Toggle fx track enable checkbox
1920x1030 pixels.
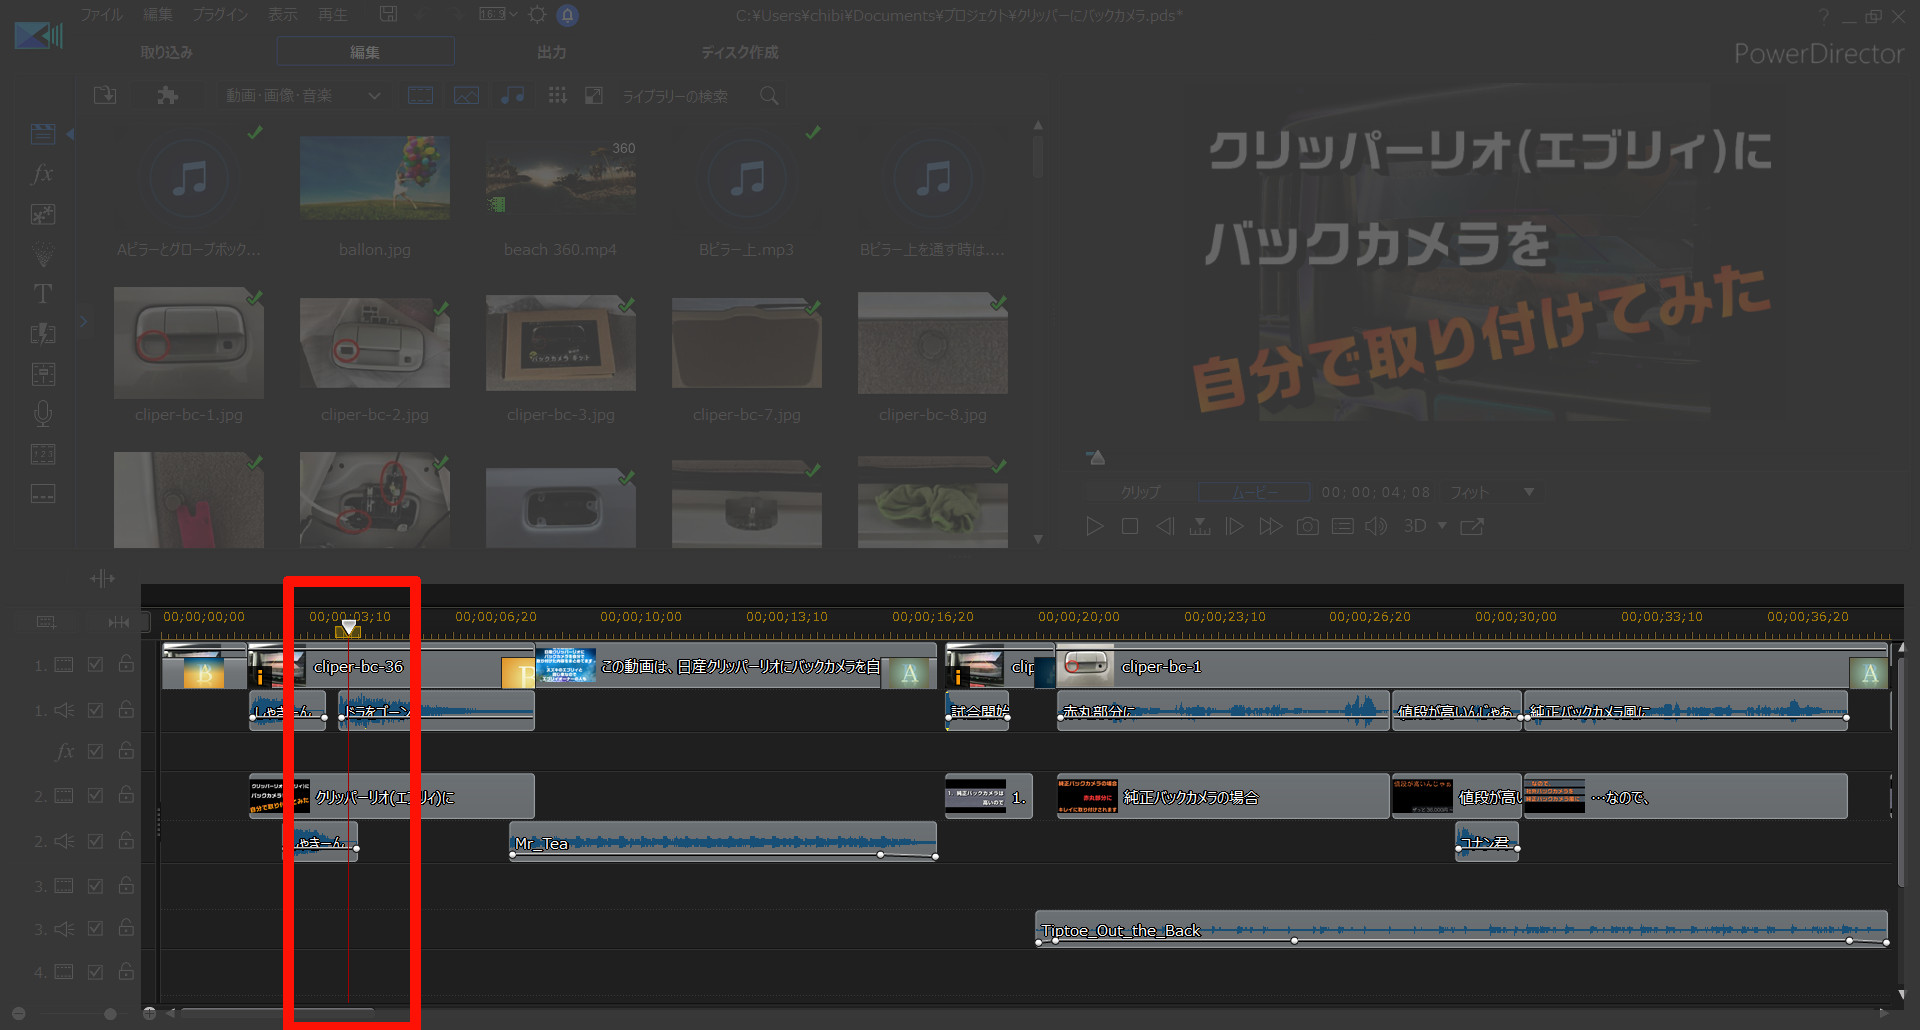pyautogui.click(x=95, y=751)
